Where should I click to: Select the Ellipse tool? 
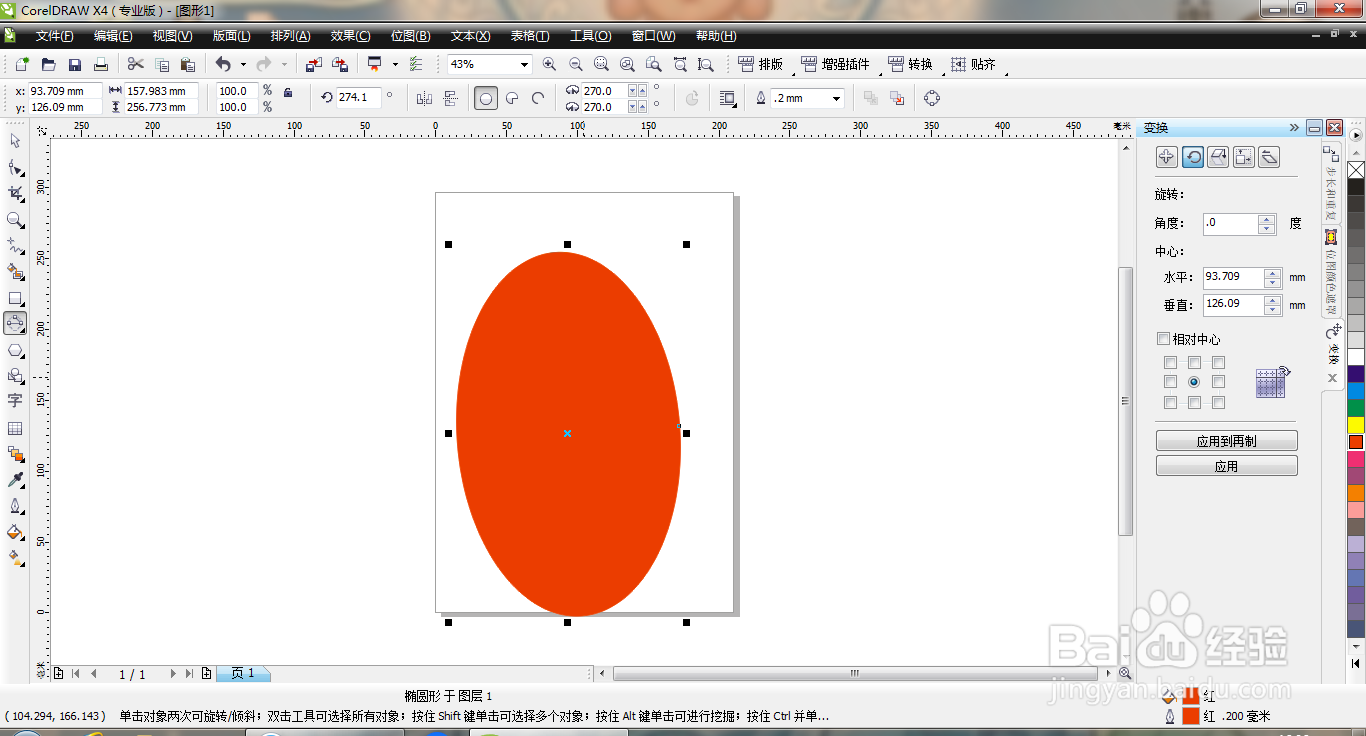pos(15,323)
